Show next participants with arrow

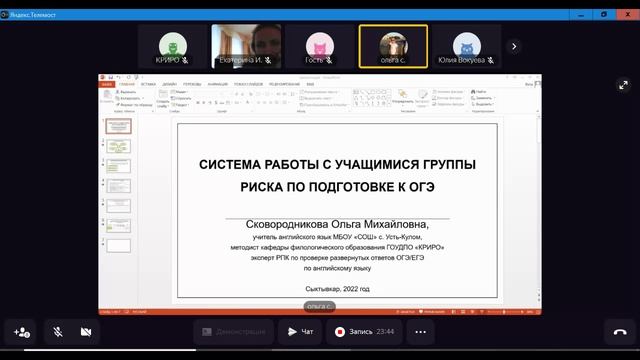coord(514,47)
